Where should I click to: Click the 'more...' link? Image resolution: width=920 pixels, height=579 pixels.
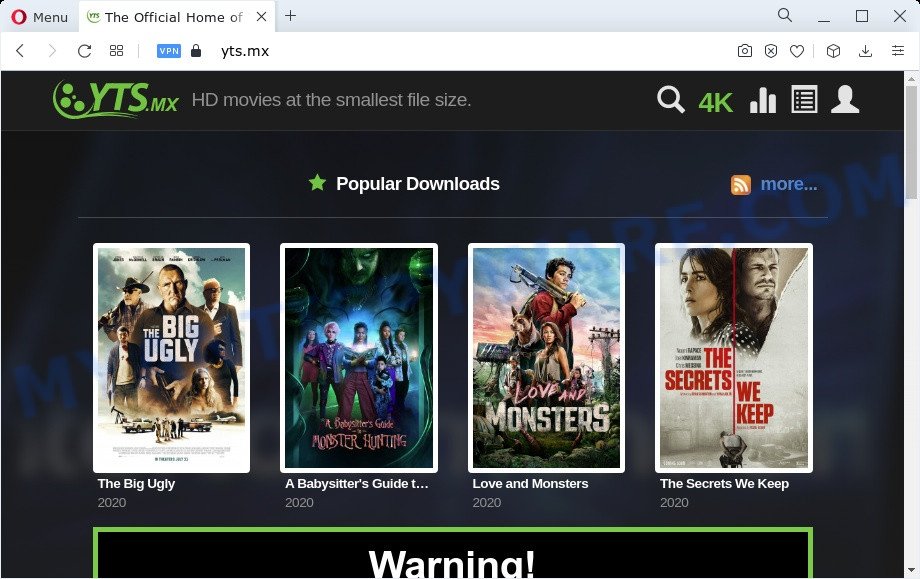[789, 184]
